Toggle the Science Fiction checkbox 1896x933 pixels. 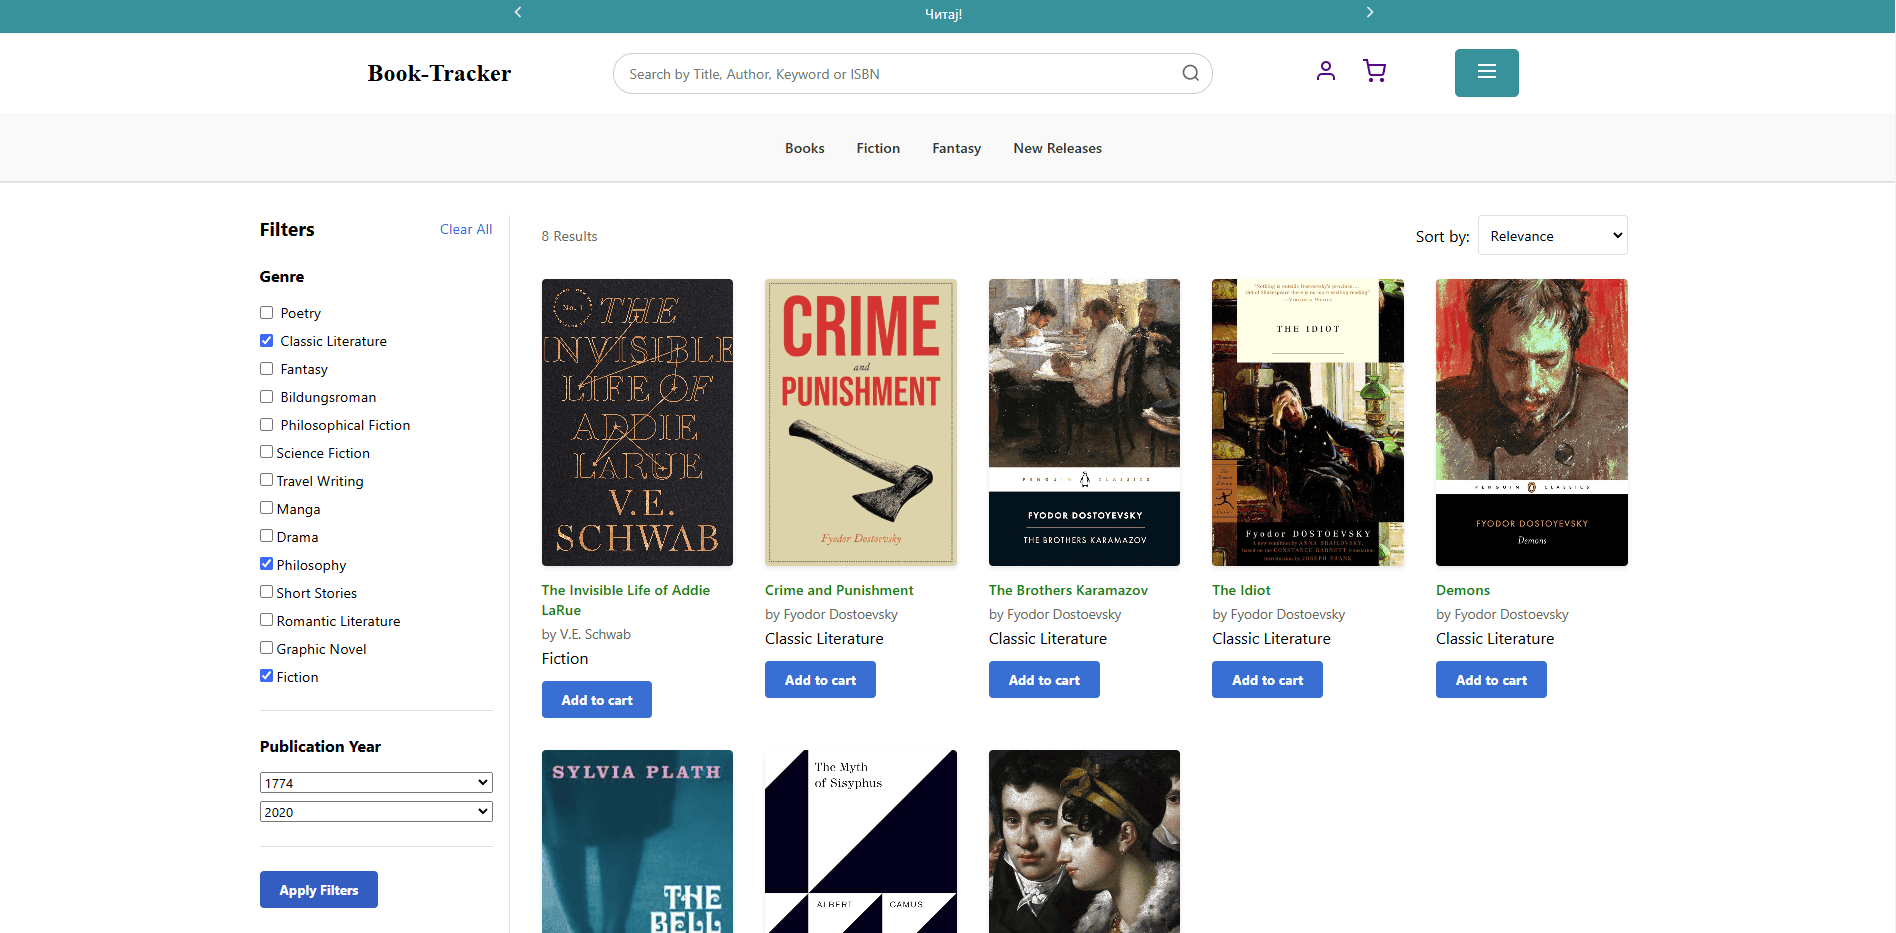pos(267,452)
